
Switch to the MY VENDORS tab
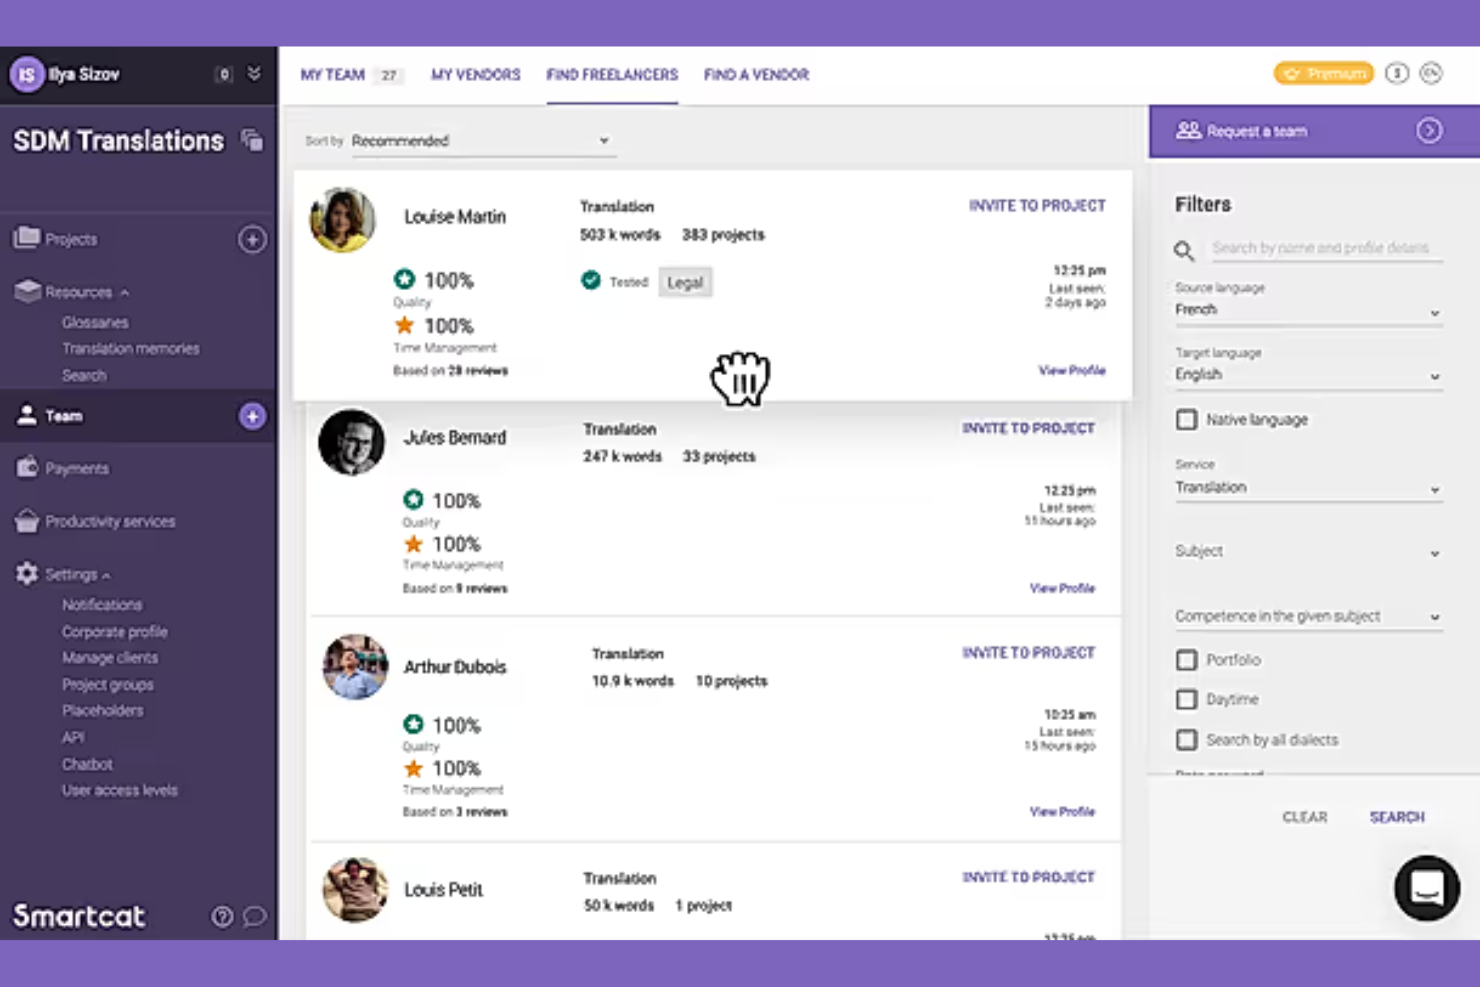475,74
